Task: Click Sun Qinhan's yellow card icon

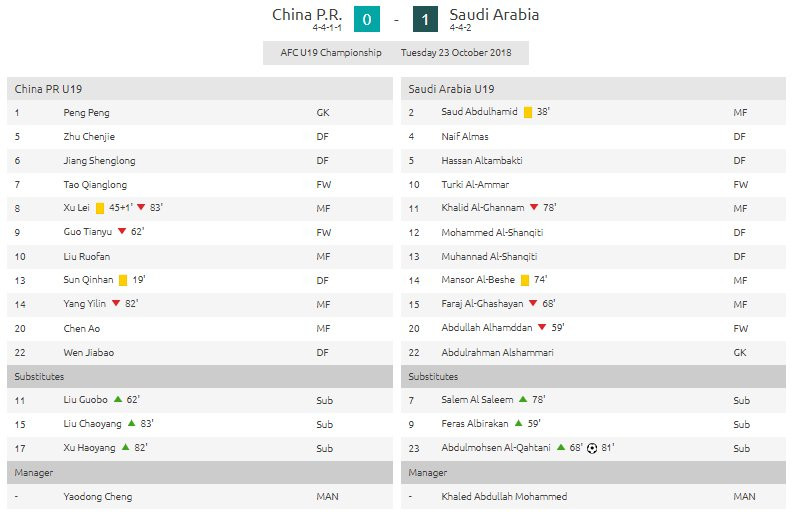Action: tap(122, 281)
